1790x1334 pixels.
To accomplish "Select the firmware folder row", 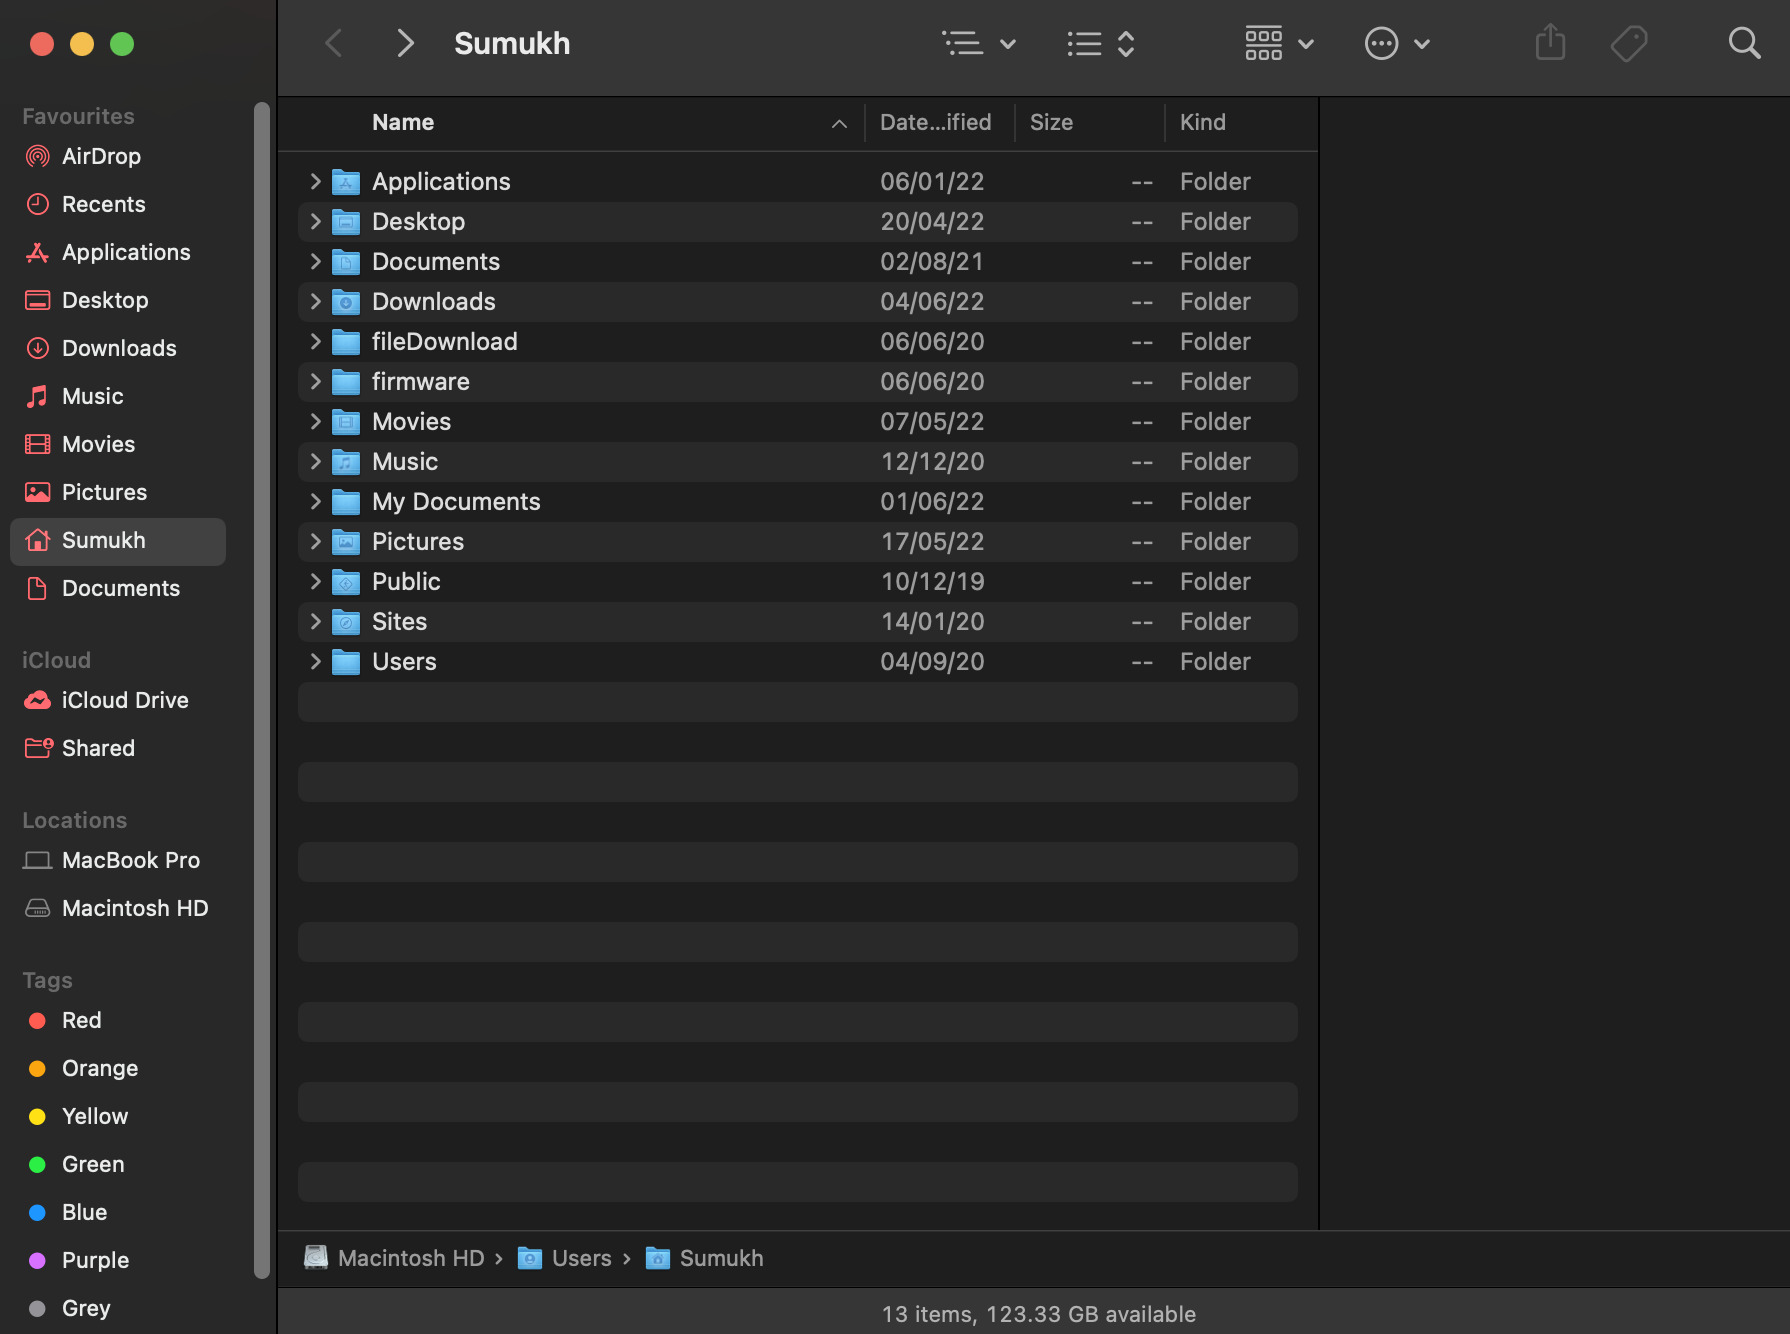I will coord(797,381).
